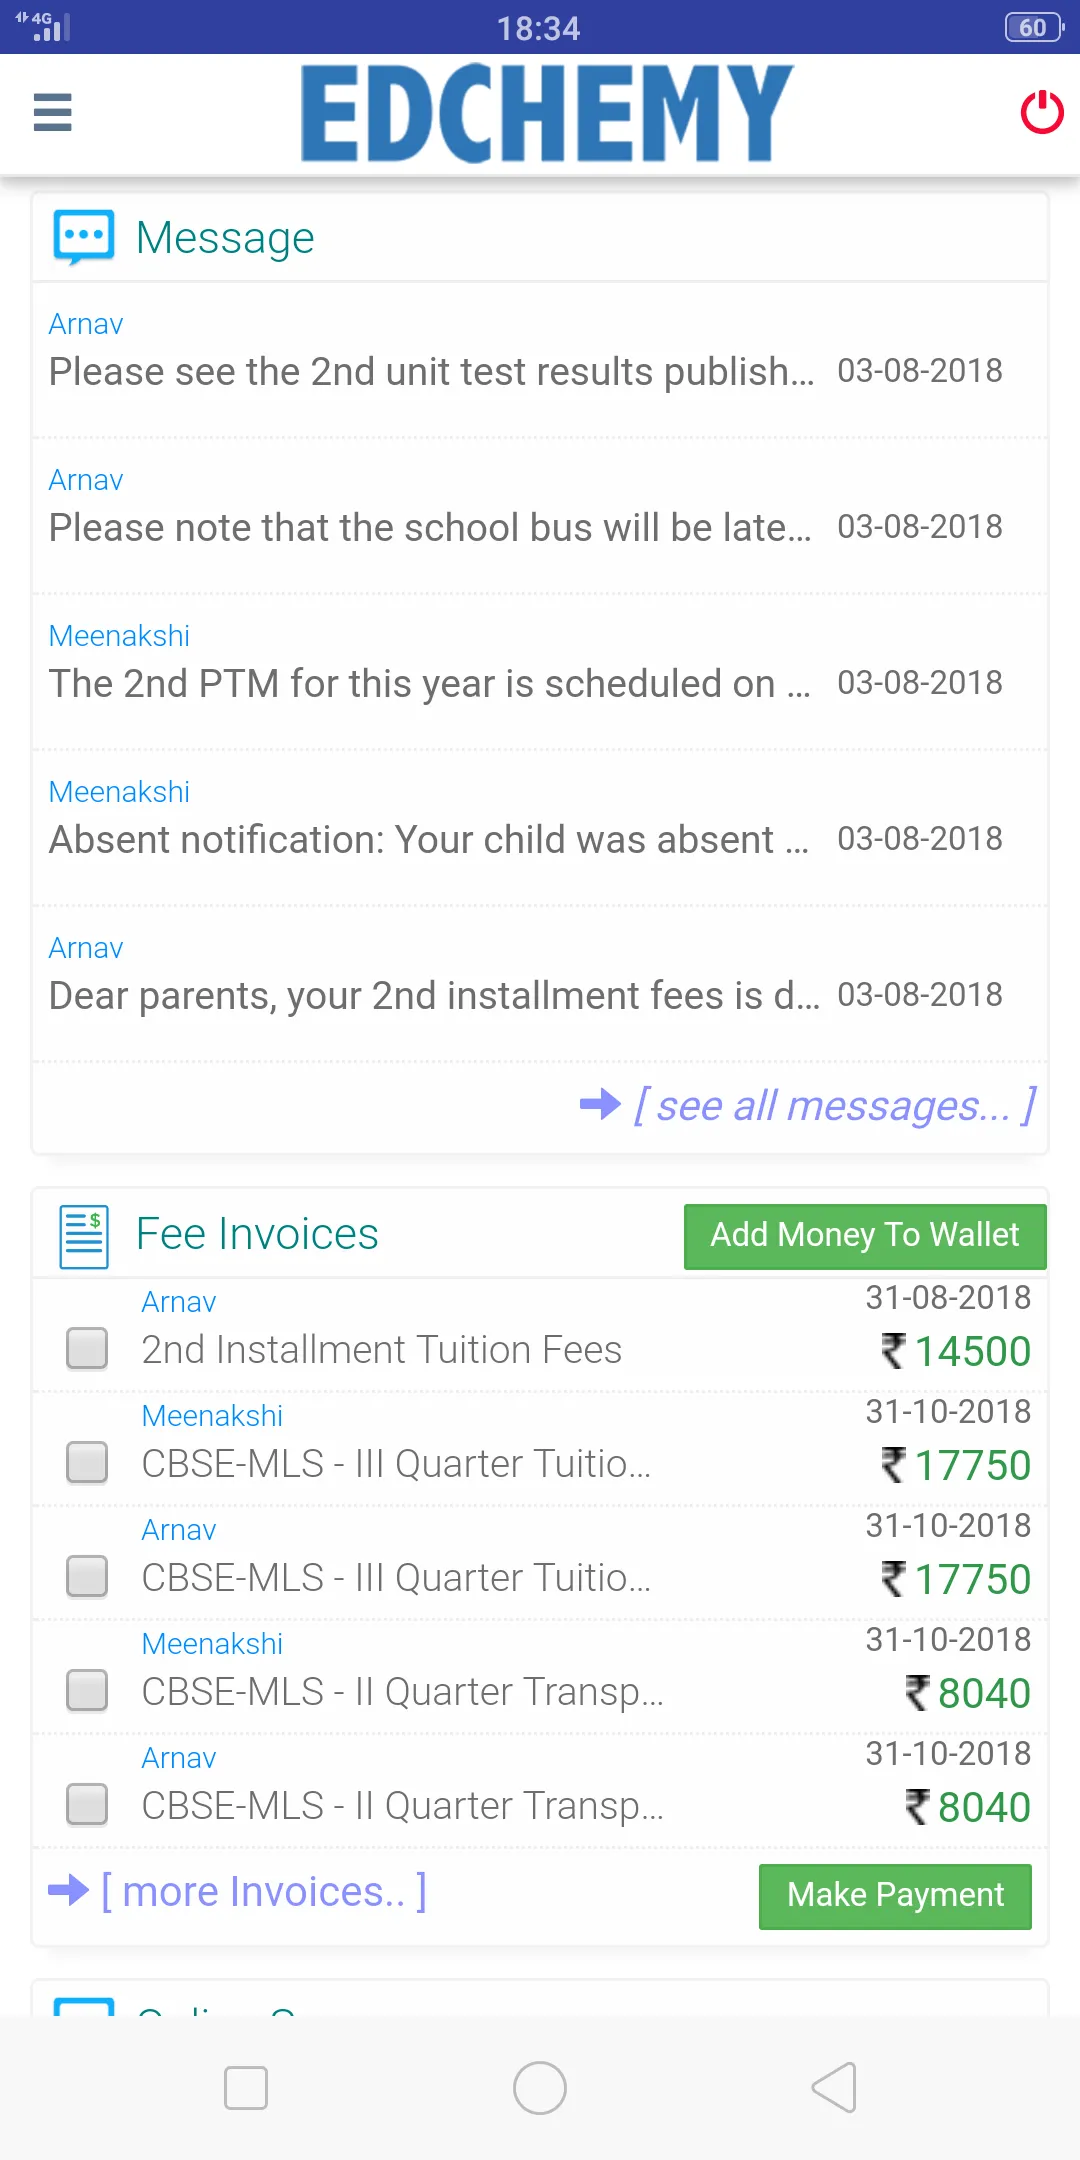
Task: Open the Absent notification message
Action: point(428,839)
